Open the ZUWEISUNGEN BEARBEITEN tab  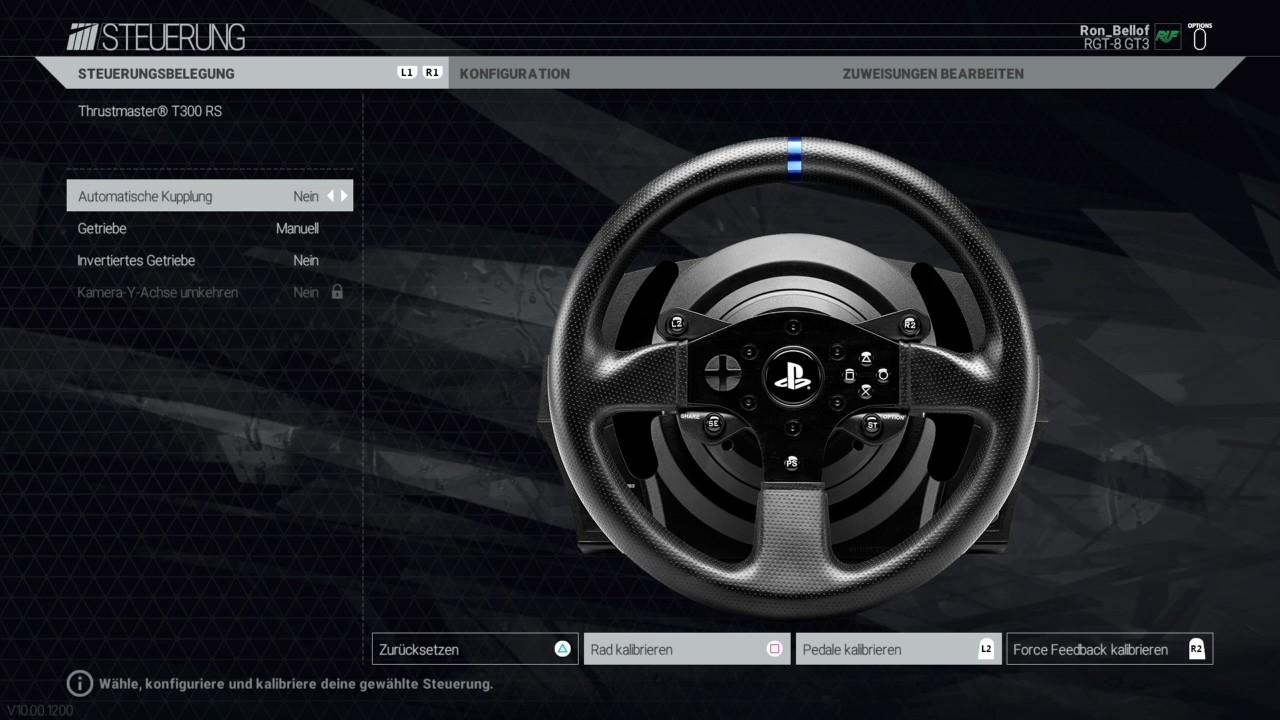(x=933, y=73)
